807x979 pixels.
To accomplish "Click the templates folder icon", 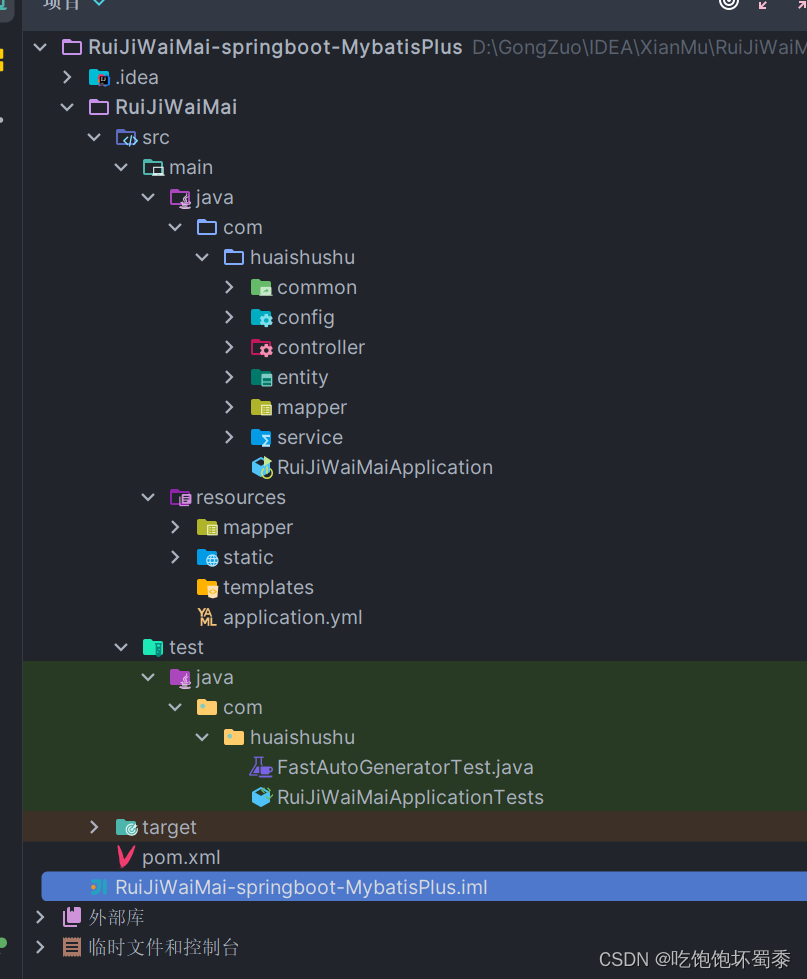I will coord(207,588).
